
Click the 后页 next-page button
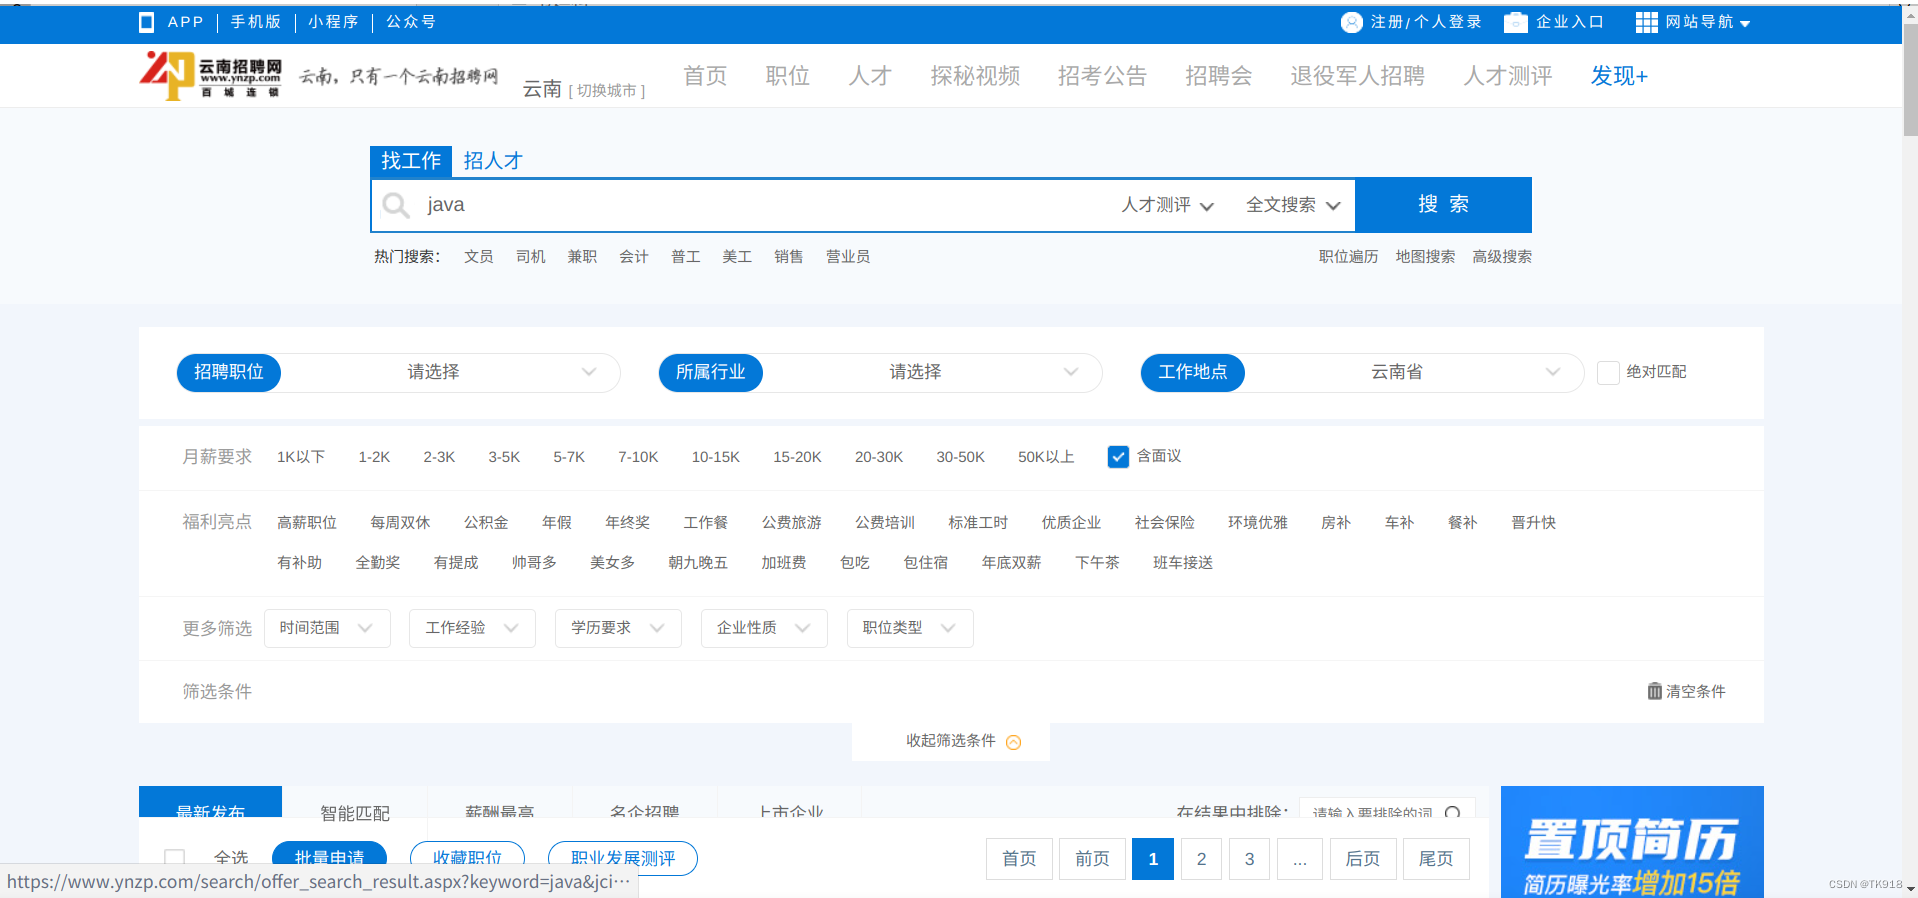pos(1363,859)
